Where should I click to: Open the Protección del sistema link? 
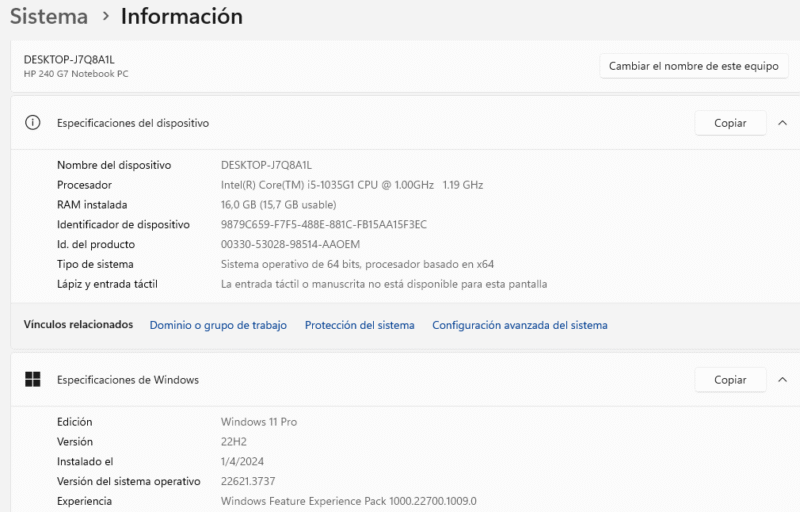[x=360, y=325]
